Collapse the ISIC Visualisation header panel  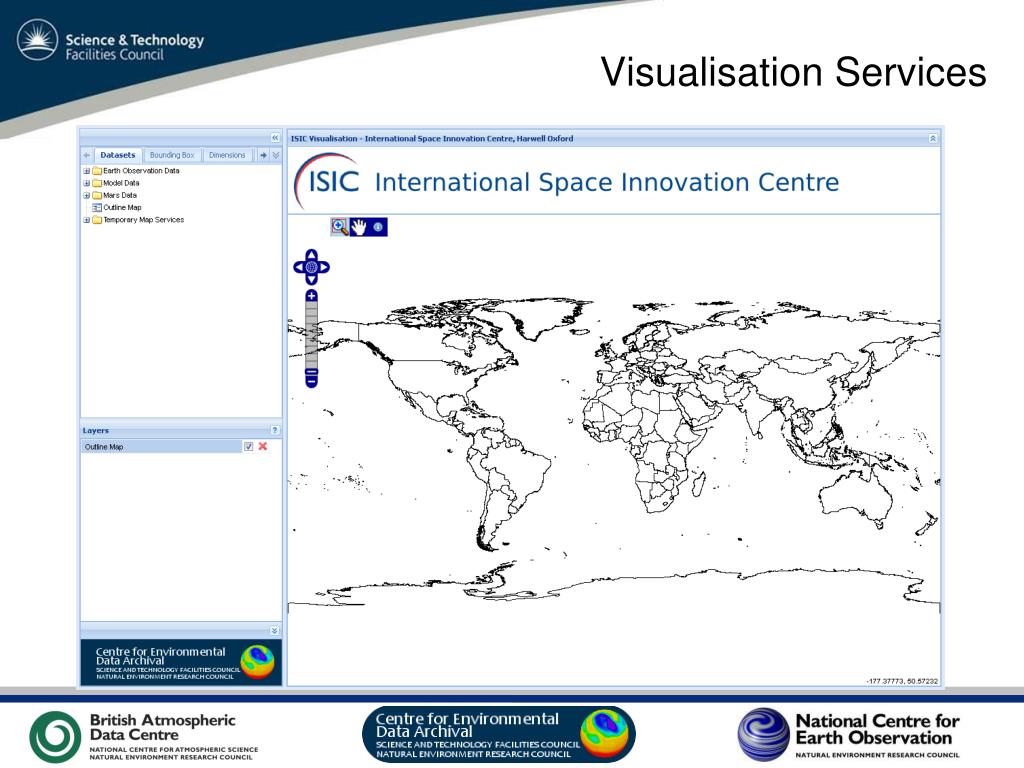933,138
